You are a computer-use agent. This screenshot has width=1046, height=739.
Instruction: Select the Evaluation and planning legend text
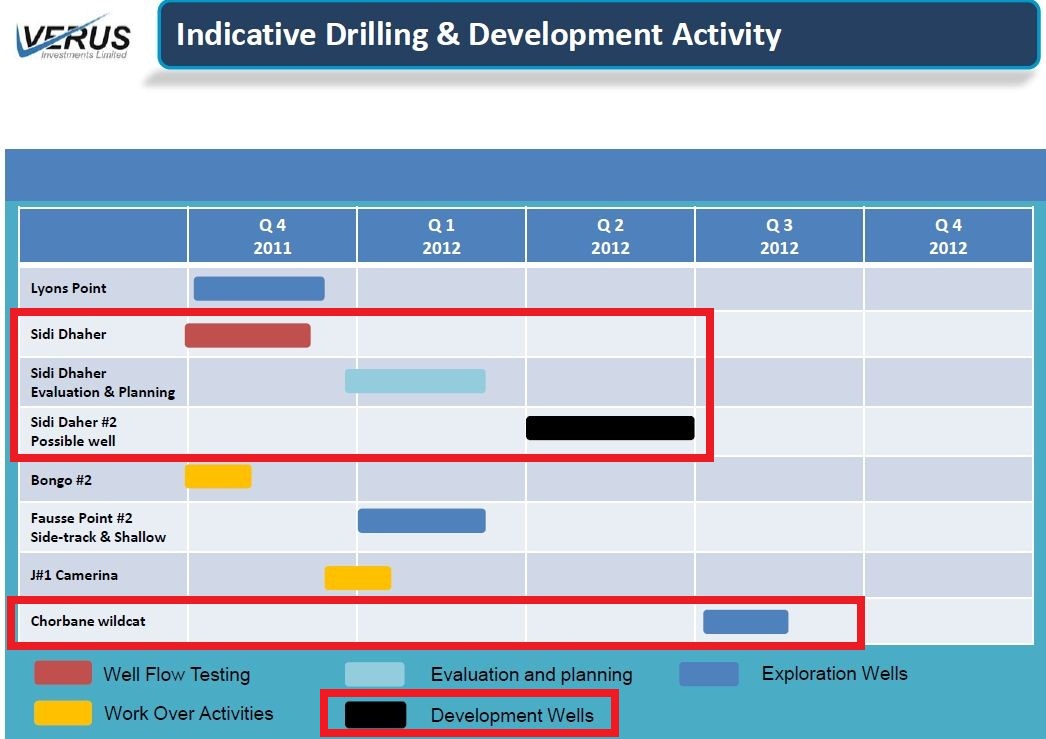pos(532,675)
